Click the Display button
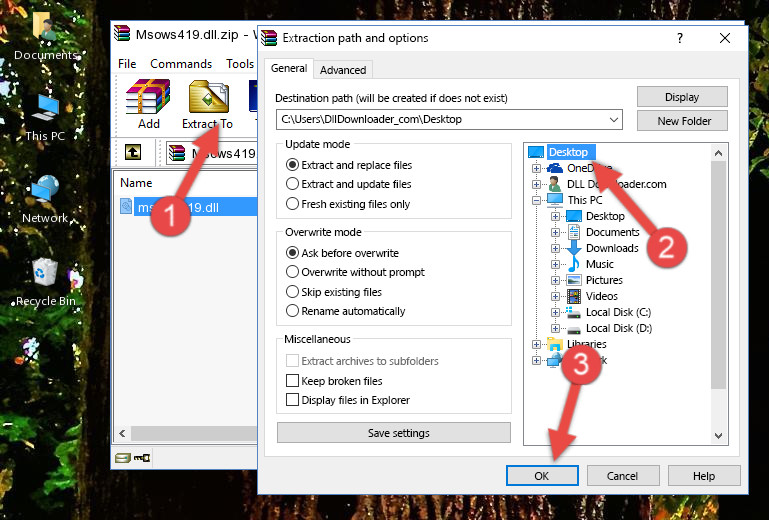This screenshot has width=769, height=520. point(682,97)
